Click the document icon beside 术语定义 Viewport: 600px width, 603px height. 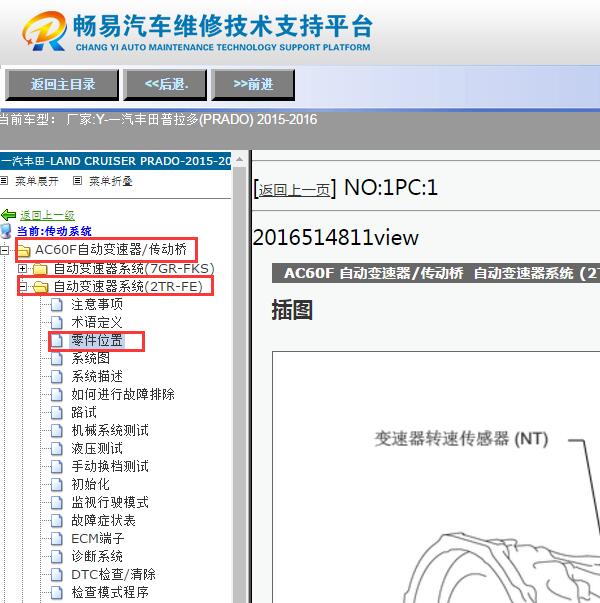pyautogui.click(x=57, y=323)
